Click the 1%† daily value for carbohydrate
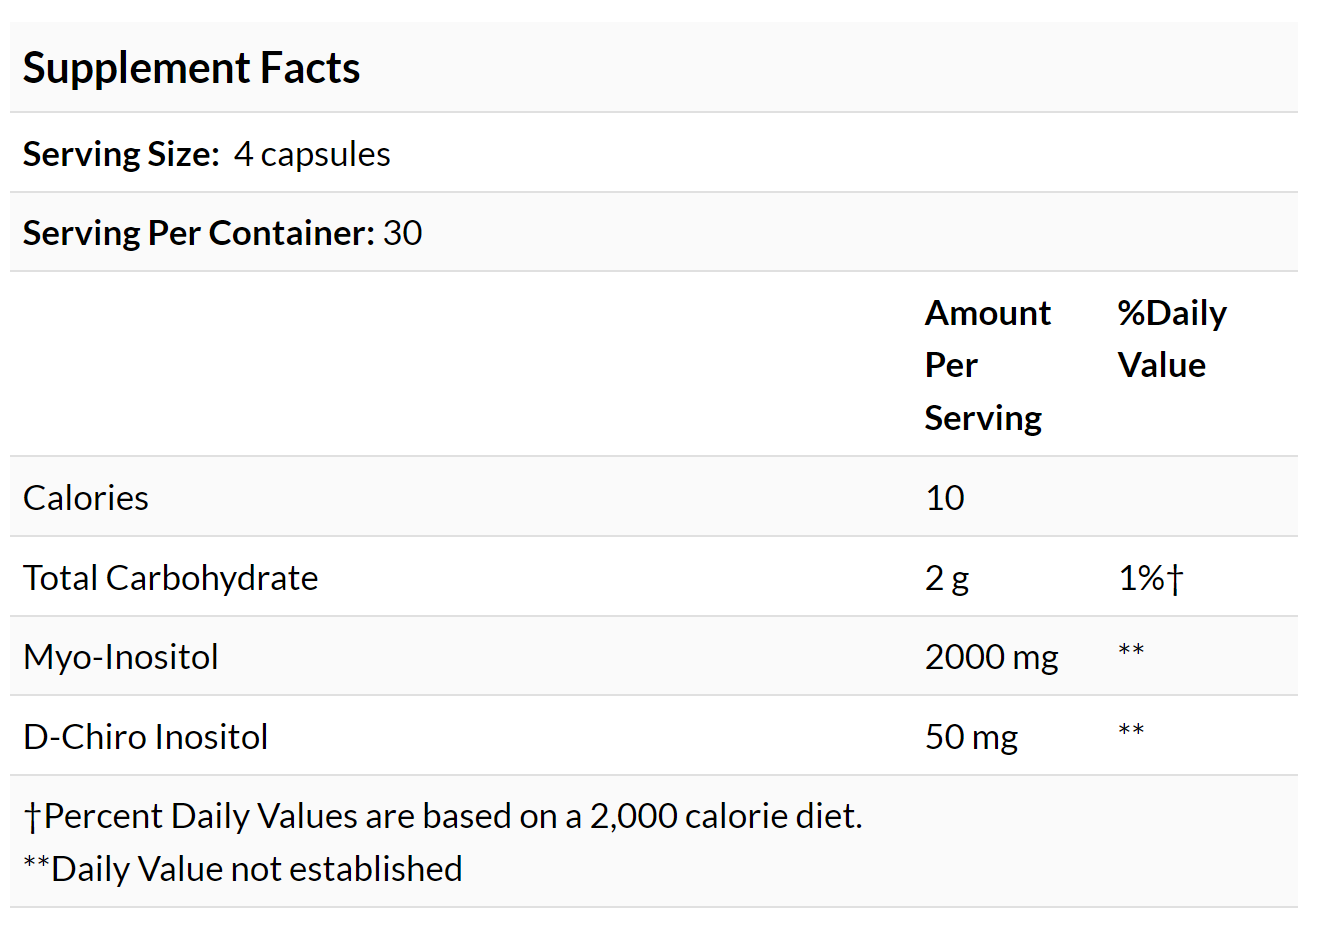This screenshot has height=925, width=1327. 1150,578
